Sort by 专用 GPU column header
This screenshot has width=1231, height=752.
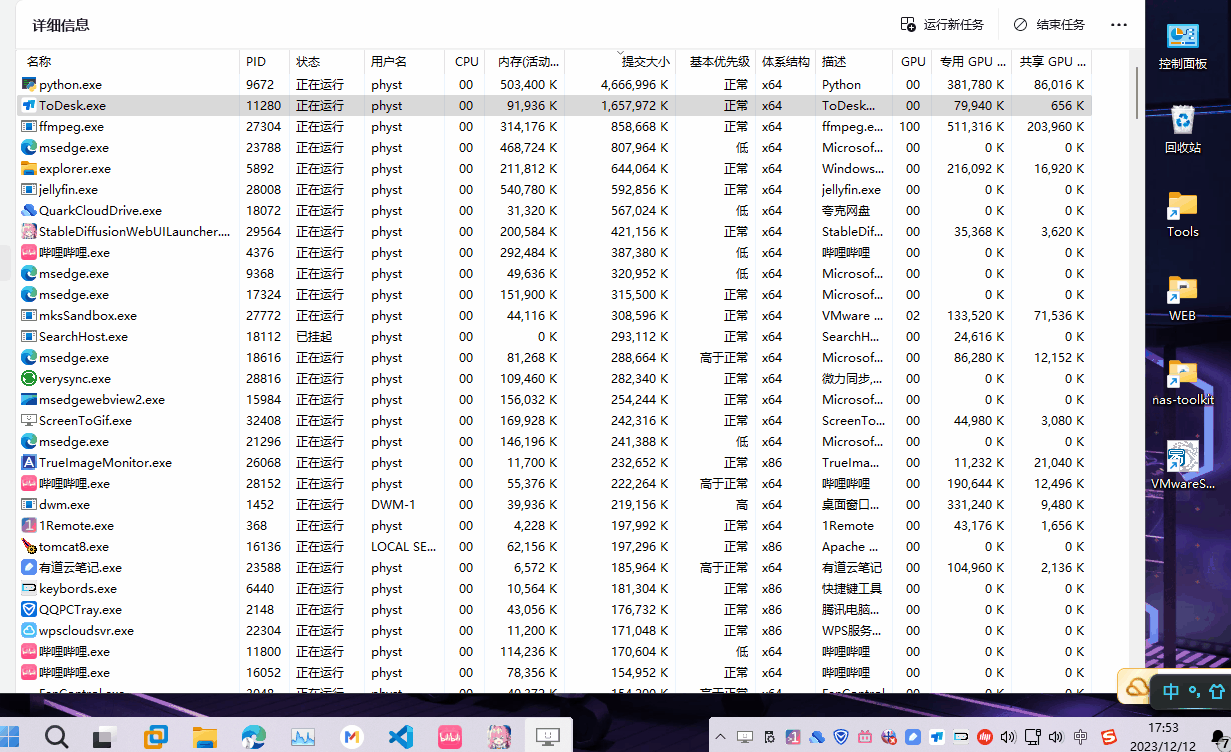click(x=971, y=62)
